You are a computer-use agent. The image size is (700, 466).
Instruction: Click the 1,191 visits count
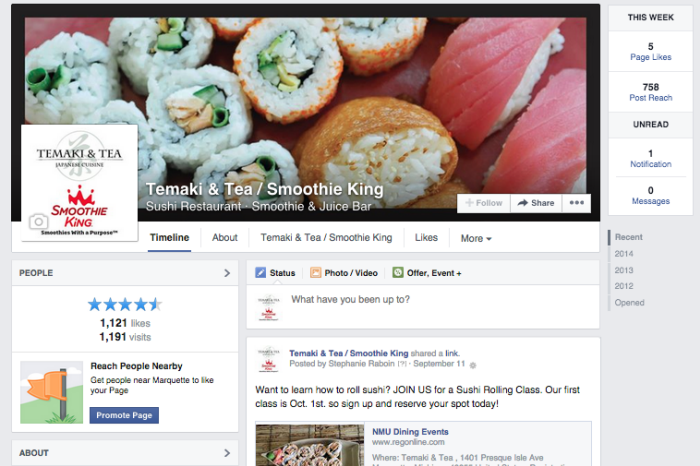[x=125, y=337]
